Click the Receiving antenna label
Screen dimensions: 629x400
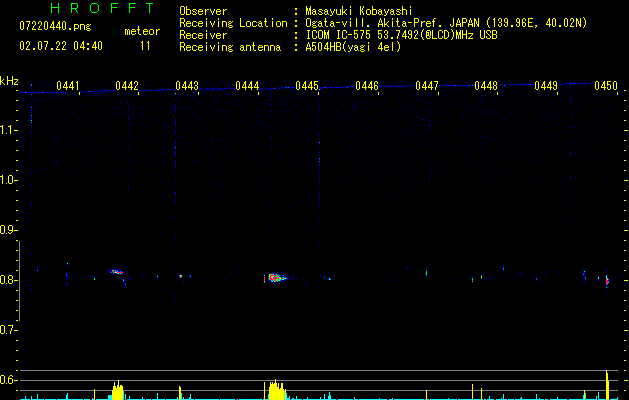click(230, 47)
